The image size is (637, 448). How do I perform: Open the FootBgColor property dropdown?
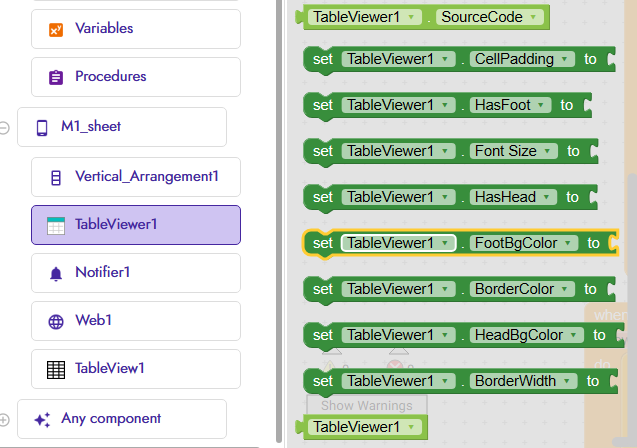pos(568,243)
